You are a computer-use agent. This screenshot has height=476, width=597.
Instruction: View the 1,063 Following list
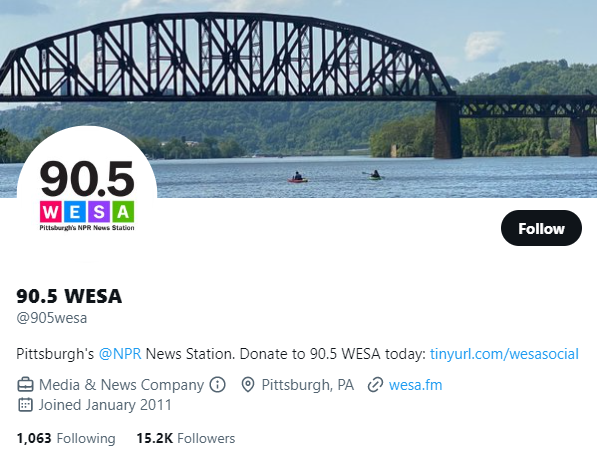pos(66,438)
